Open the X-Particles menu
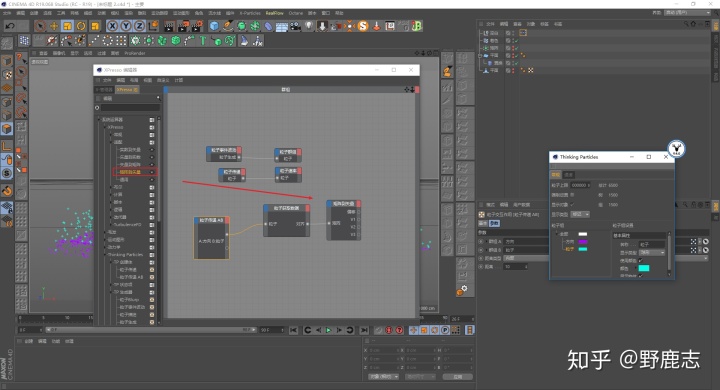 tap(250, 13)
